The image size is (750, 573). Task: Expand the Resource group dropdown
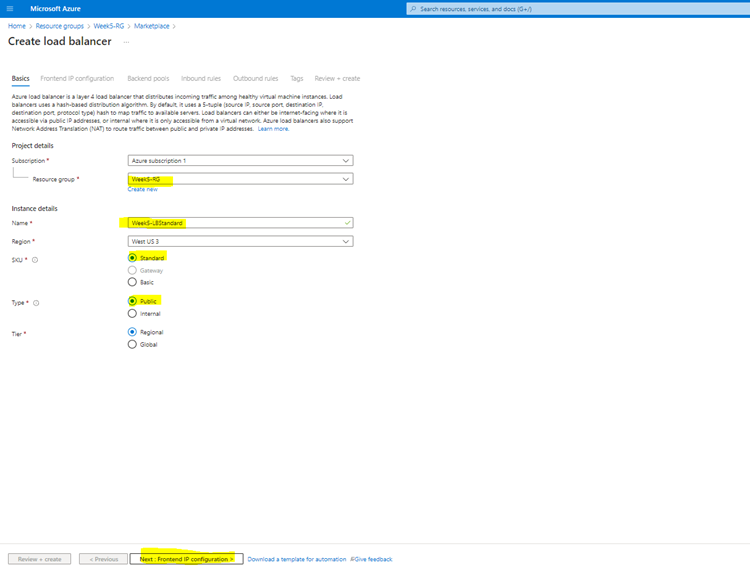pyautogui.click(x=241, y=179)
